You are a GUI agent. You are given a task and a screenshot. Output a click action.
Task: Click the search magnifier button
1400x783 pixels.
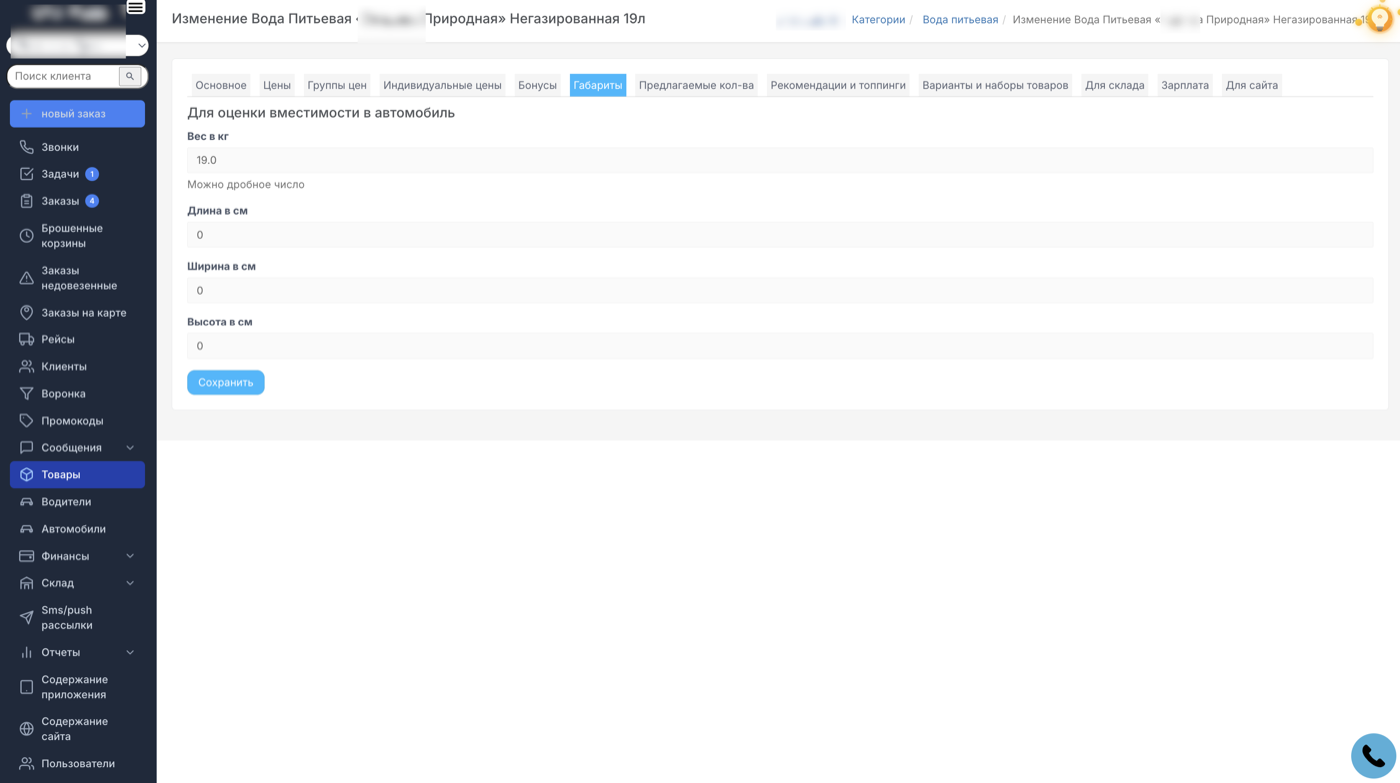130,76
